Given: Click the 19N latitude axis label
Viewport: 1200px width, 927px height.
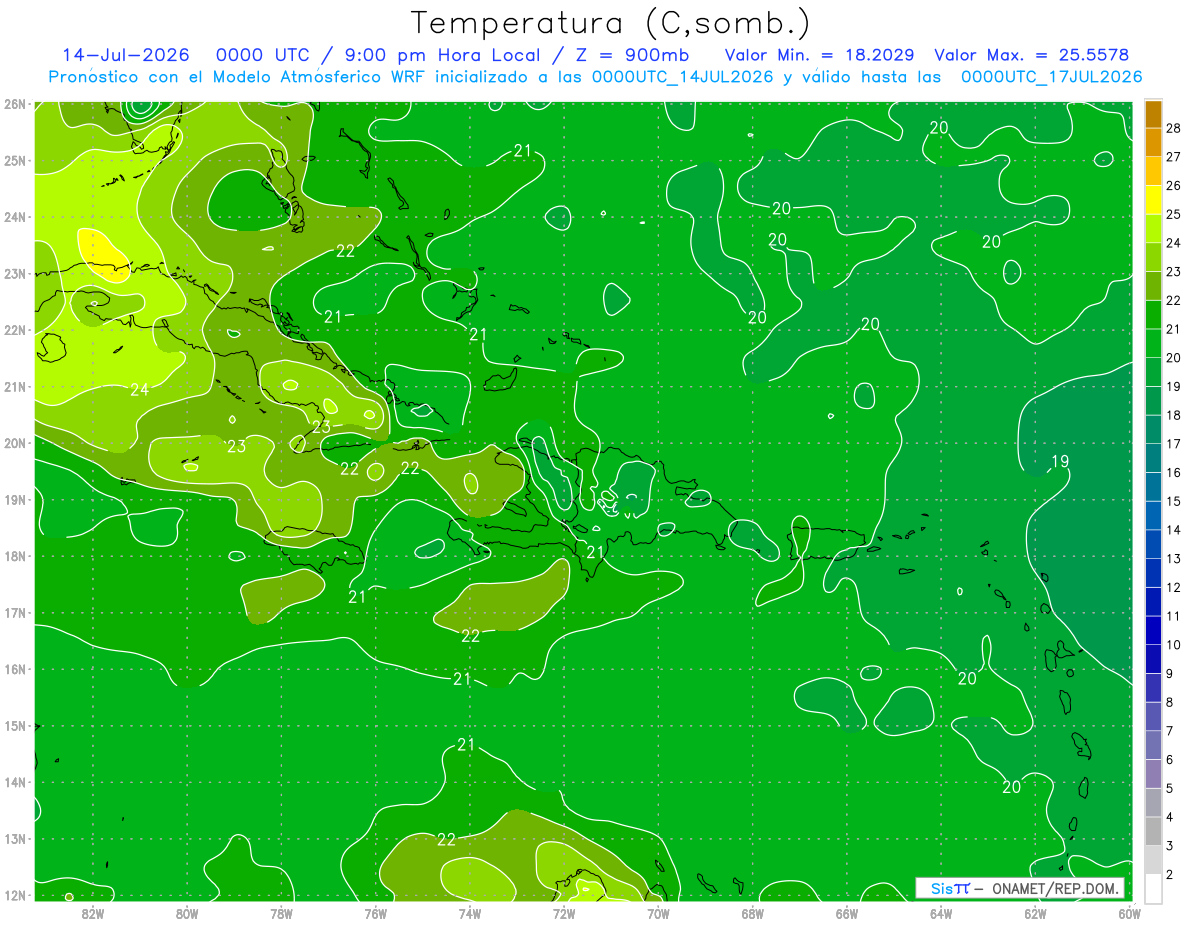Looking at the screenshot, I should point(14,500).
